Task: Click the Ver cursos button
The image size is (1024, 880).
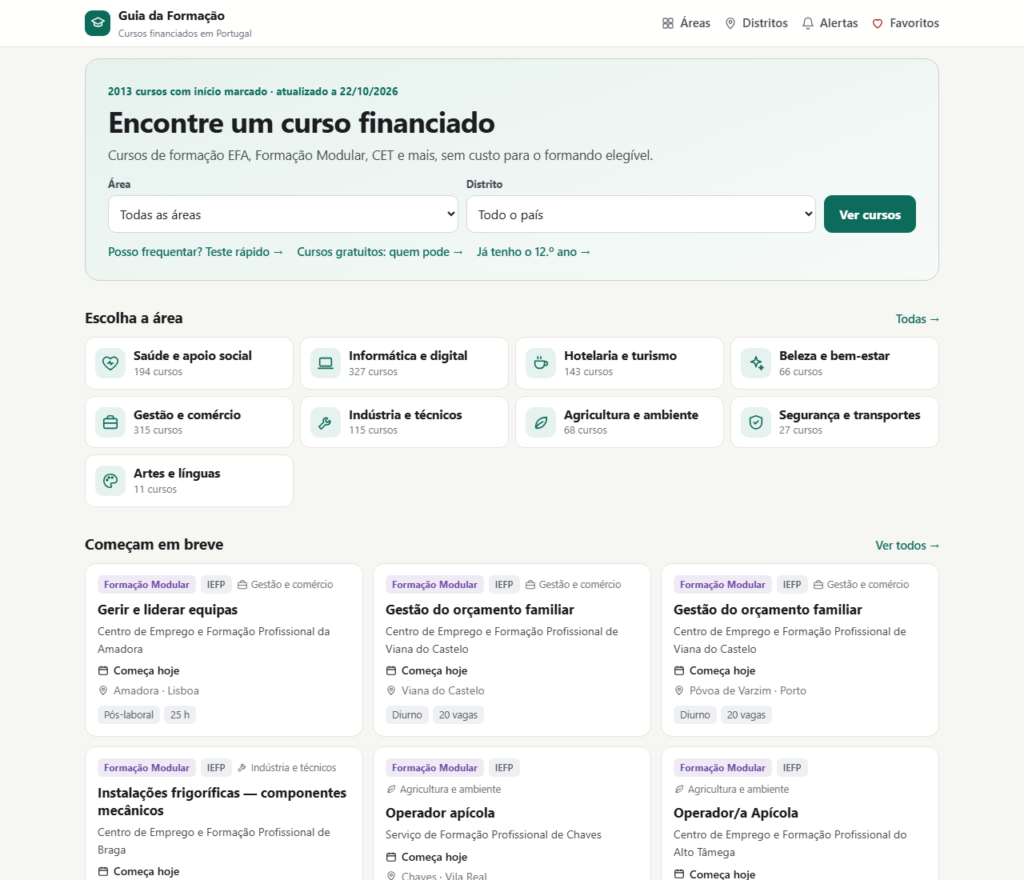Action: [x=870, y=214]
